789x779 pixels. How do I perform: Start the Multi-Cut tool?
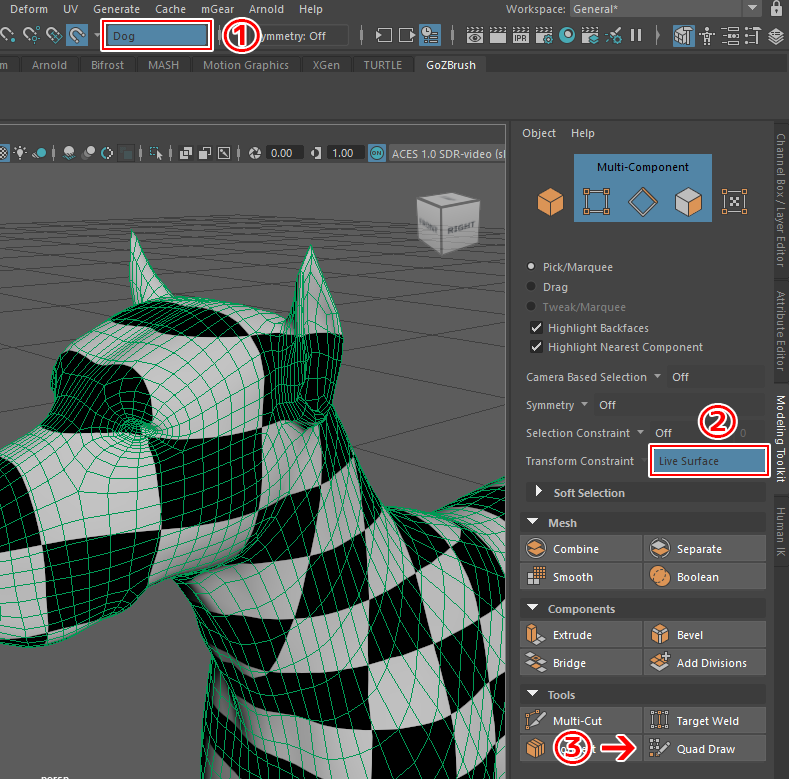tap(581, 721)
